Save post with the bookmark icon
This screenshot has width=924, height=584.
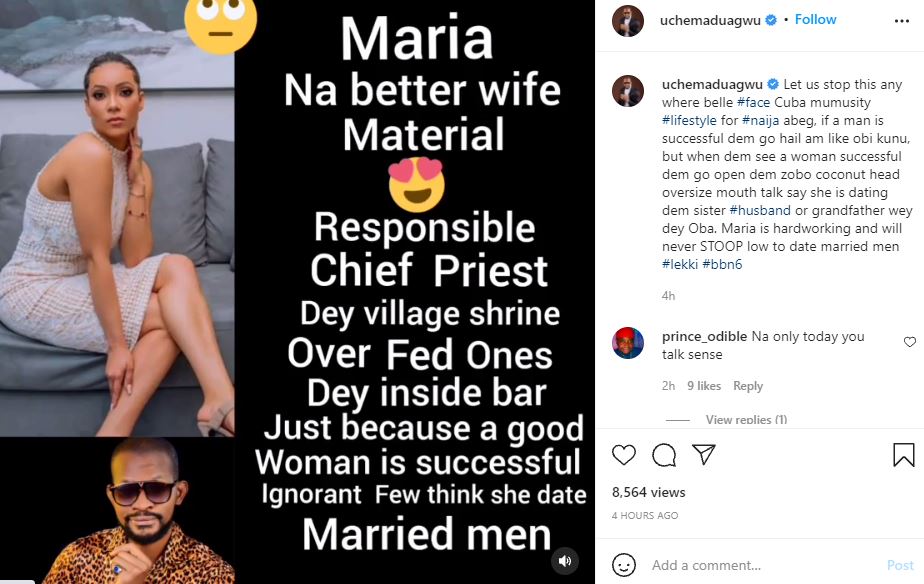point(903,456)
